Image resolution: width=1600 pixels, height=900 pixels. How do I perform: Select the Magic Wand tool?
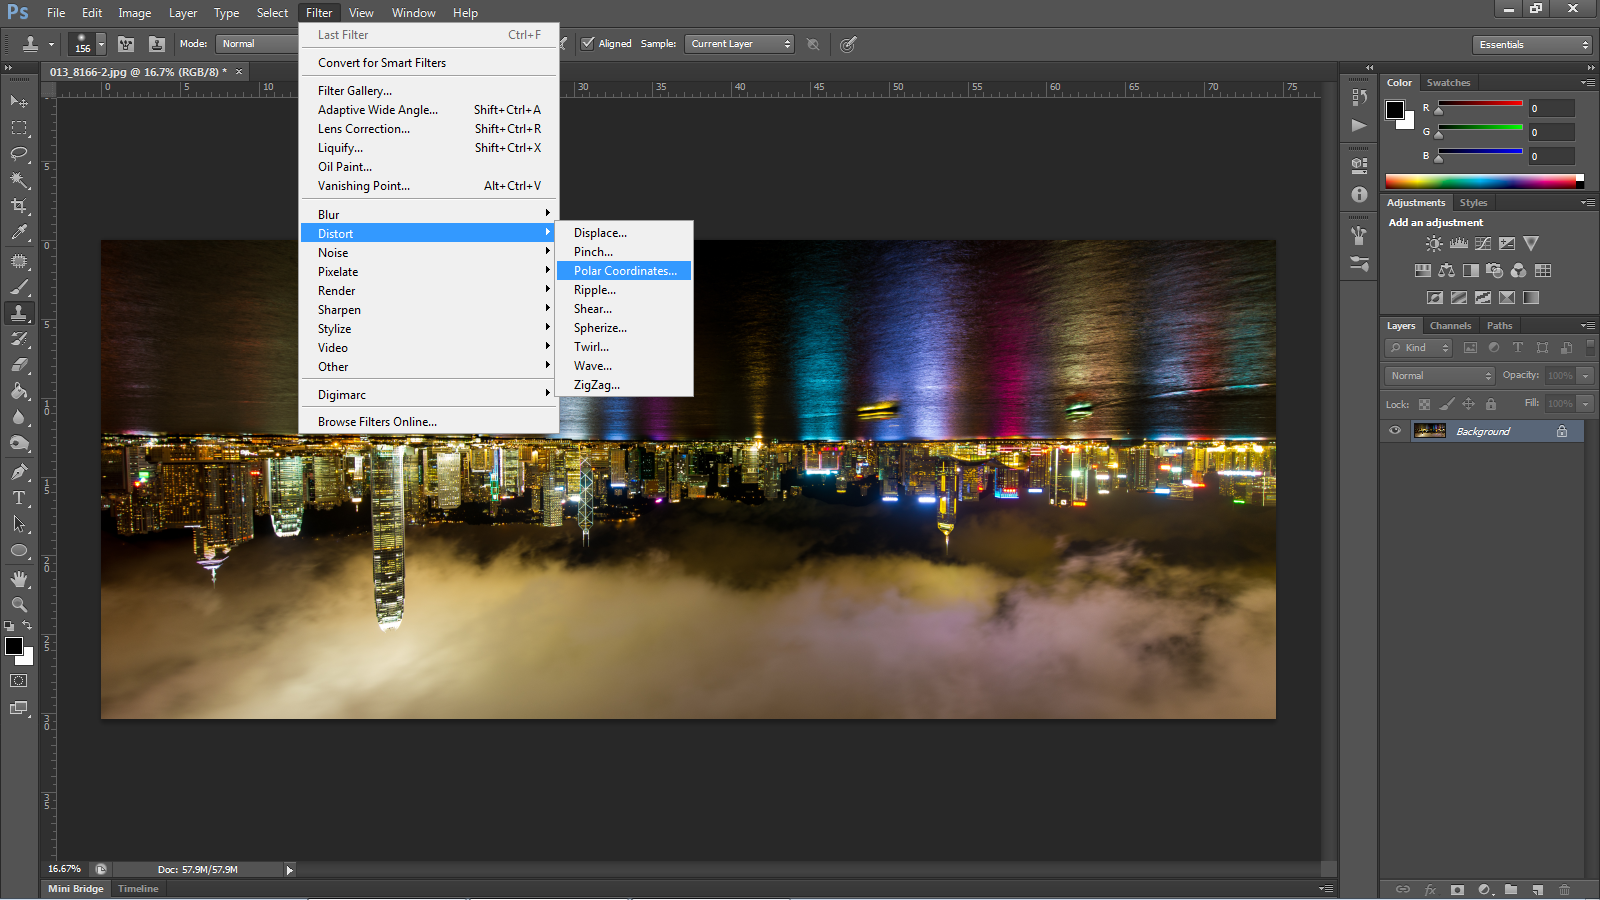(19, 180)
